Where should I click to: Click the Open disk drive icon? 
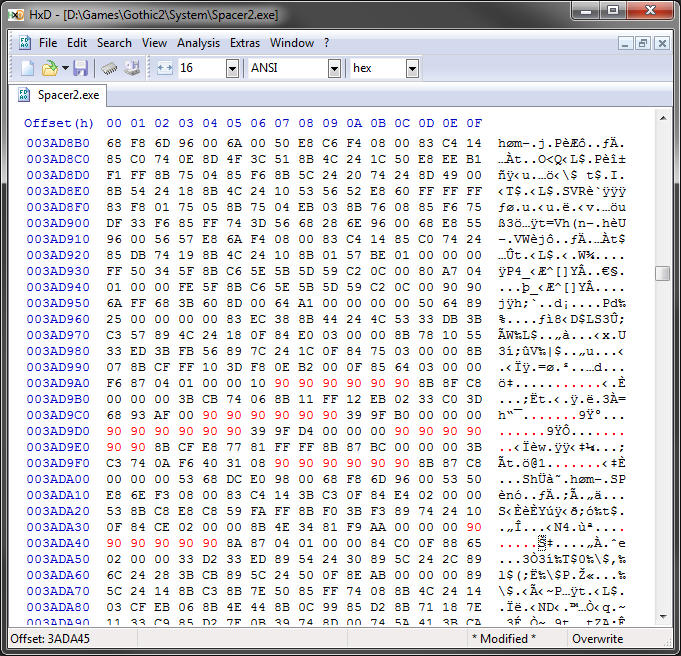point(132,68)
